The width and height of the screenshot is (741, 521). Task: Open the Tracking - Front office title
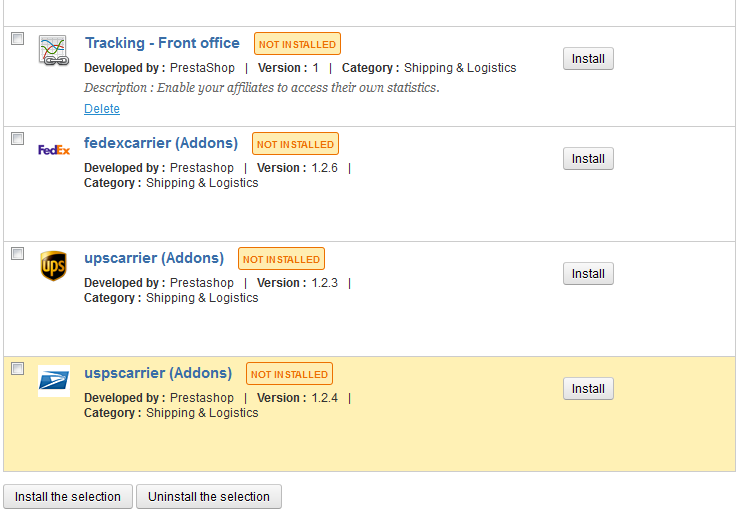[162, 43]
